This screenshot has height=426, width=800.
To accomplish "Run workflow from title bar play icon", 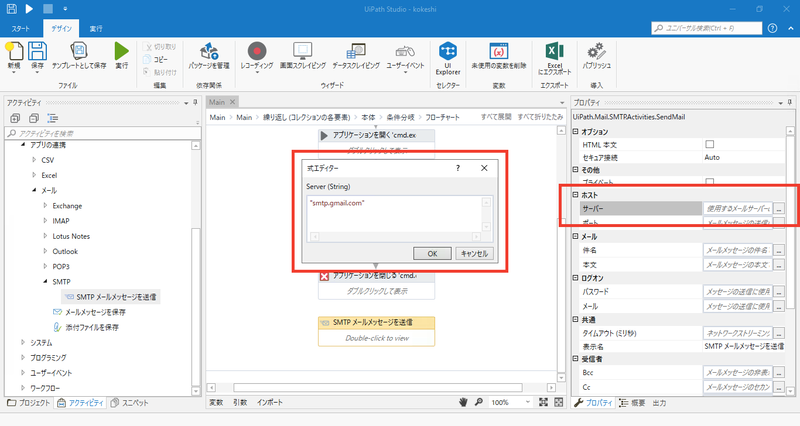I will (29, 9).
